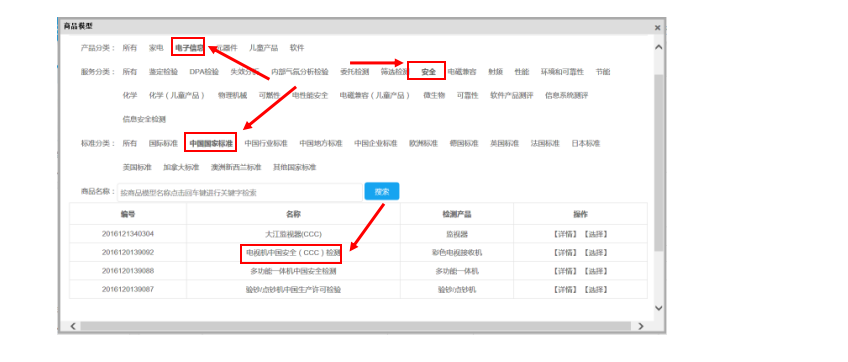Select DPA检验 service category
The width and height of the screenshot is (848, 362).
click(x=204, y=71)
